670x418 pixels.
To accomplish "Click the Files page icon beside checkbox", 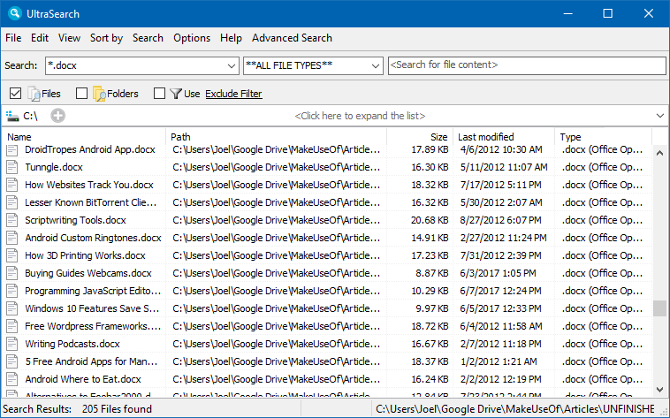I will pyautogui.click(x=34, y=94).
